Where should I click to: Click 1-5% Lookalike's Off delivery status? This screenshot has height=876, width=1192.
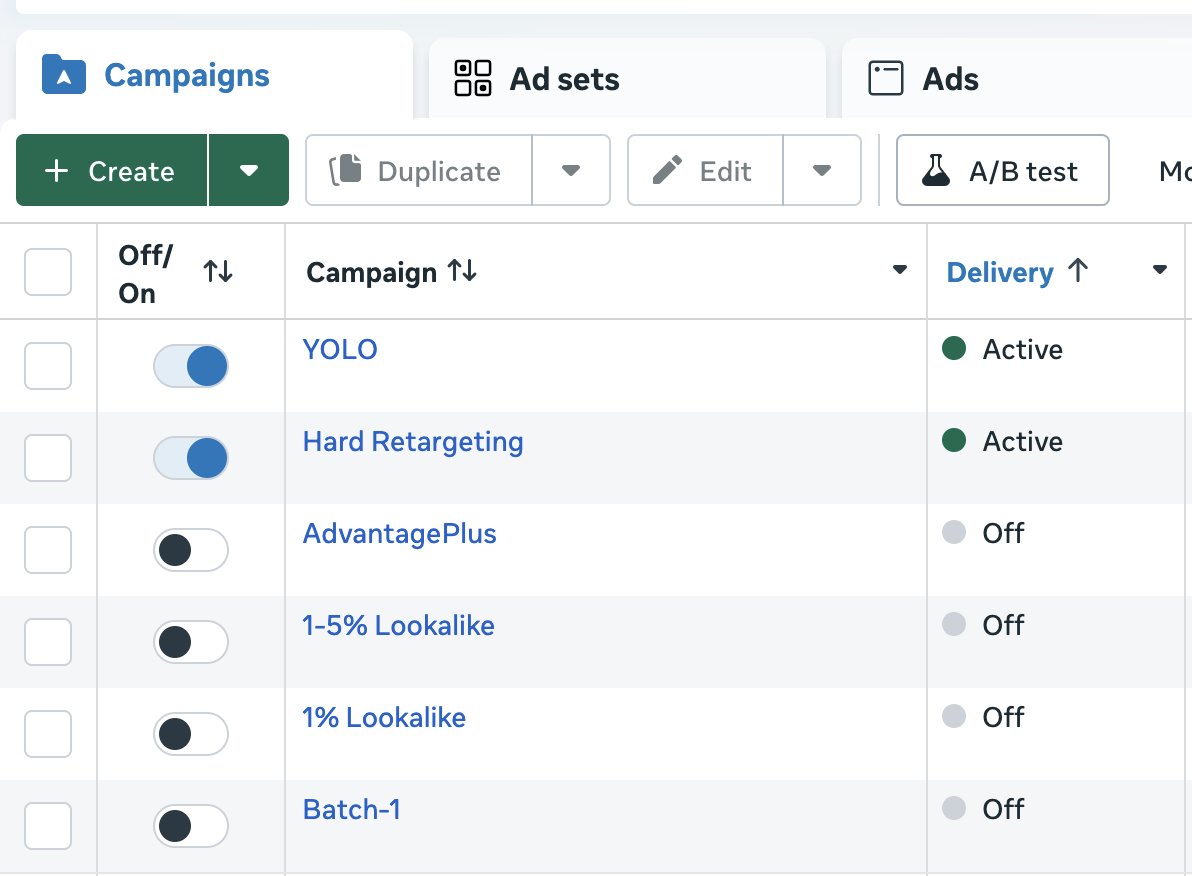click(983, 625)
